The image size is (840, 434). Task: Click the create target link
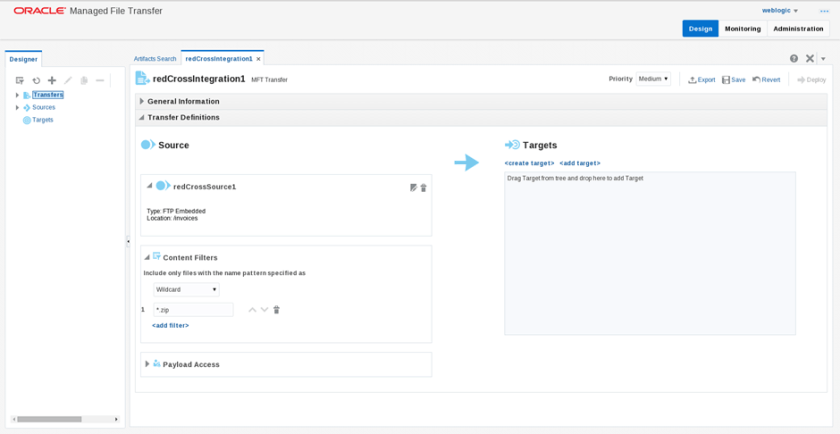click(529, 162)
